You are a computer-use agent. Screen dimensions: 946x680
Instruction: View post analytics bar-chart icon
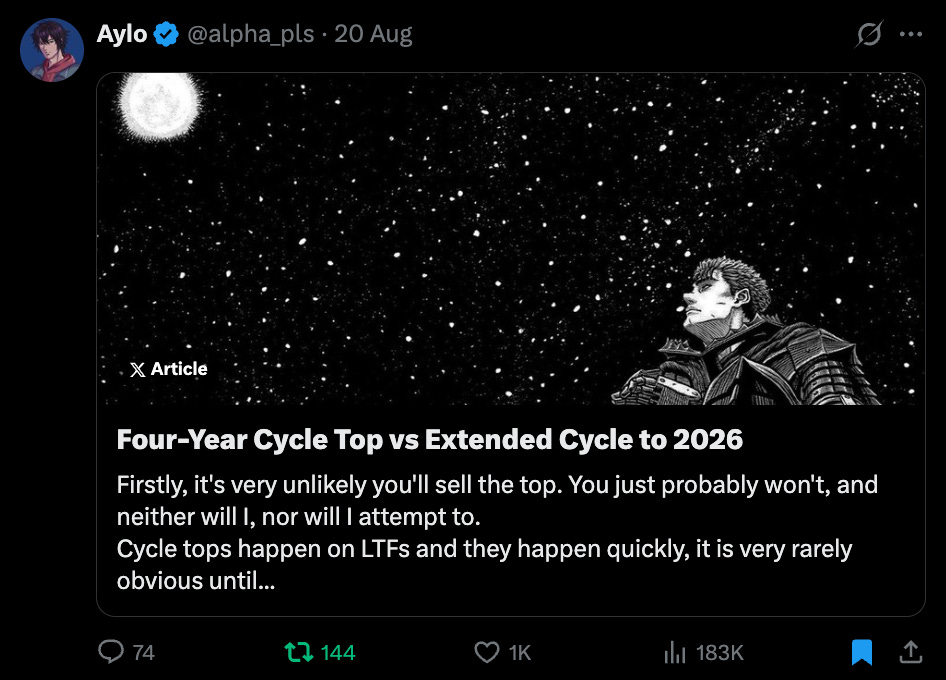click(674, 653)
